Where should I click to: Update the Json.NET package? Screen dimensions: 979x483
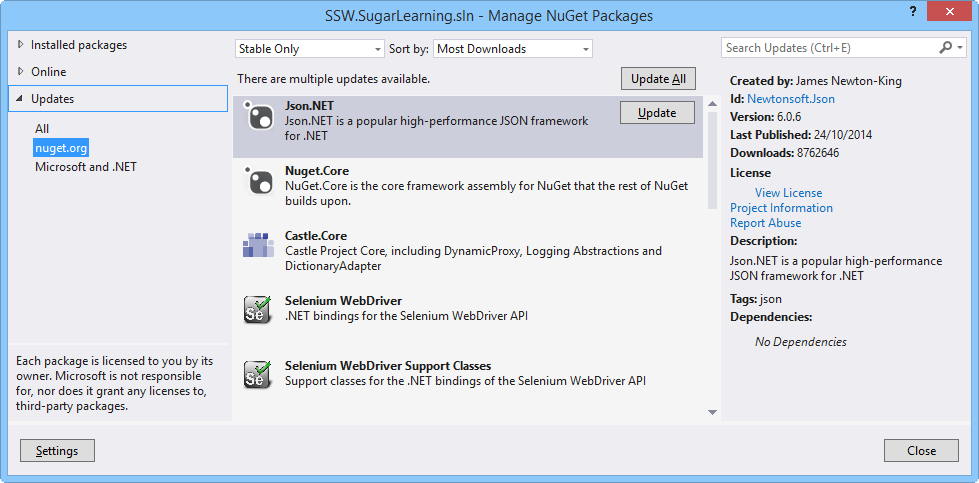tap(657, 113)
